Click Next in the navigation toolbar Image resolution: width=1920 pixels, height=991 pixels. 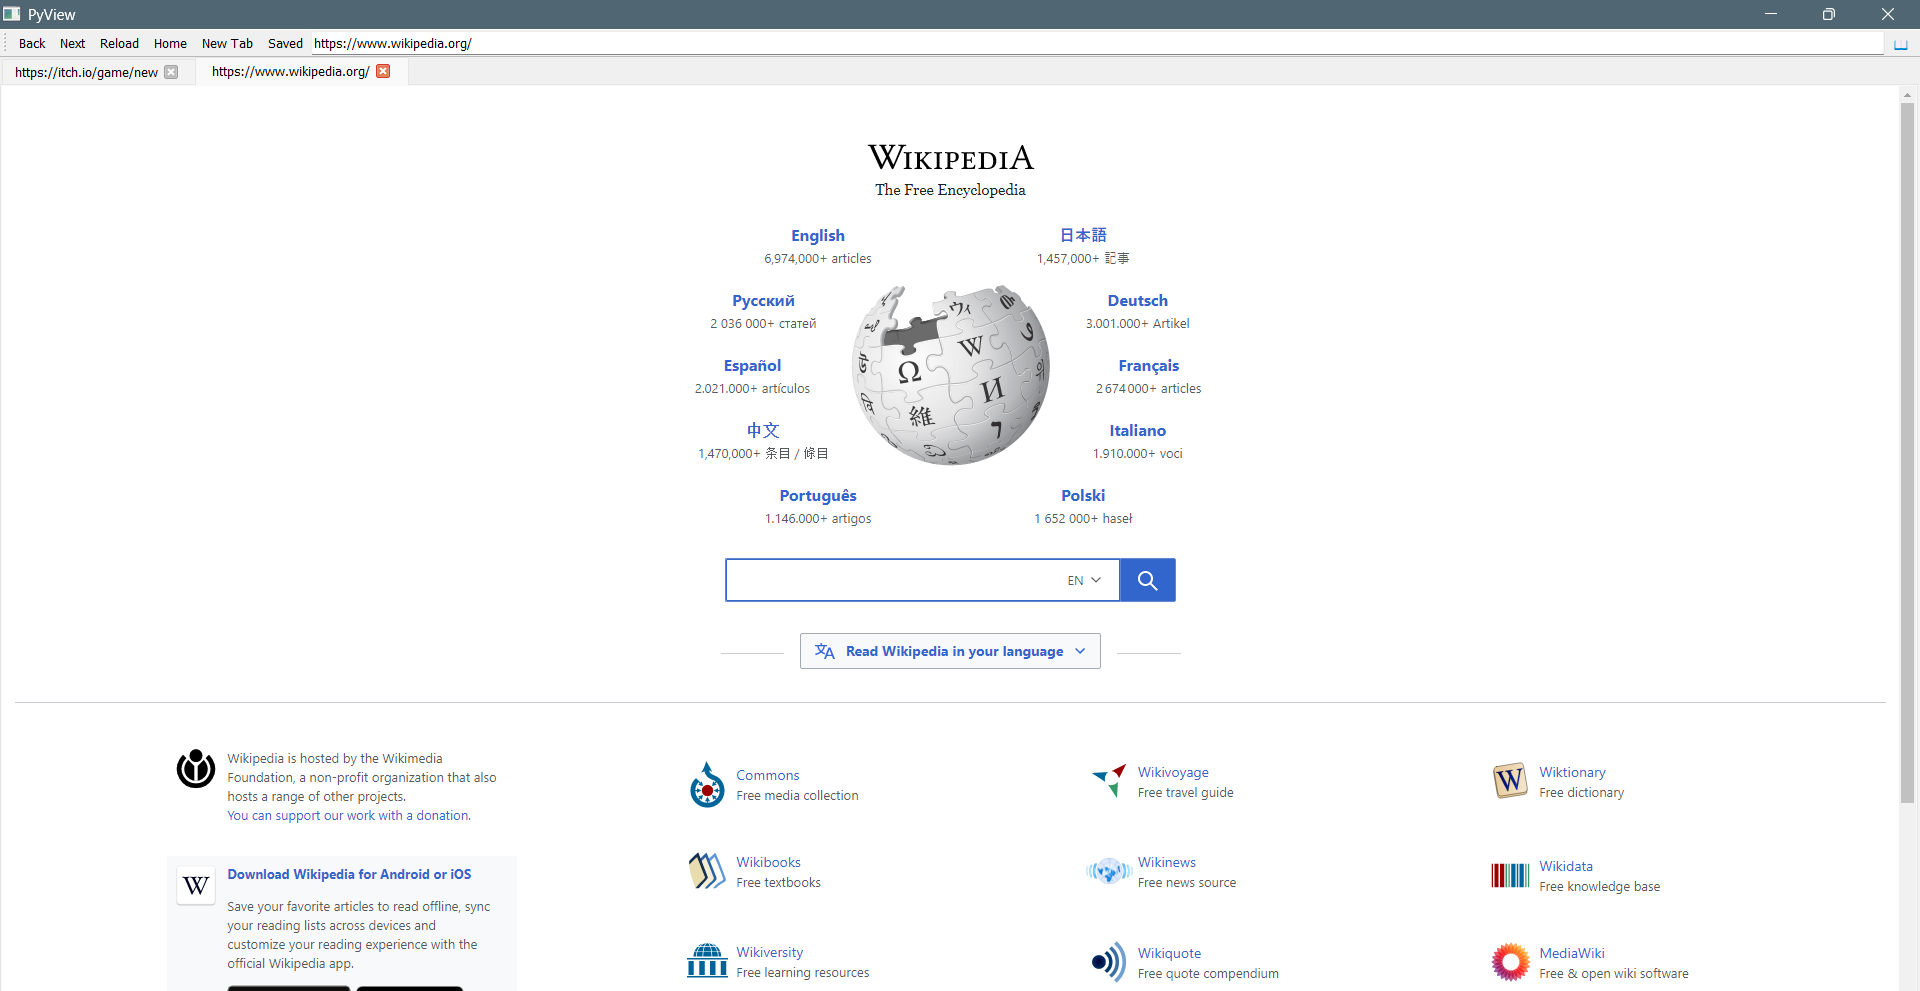(x=72, y=43)
